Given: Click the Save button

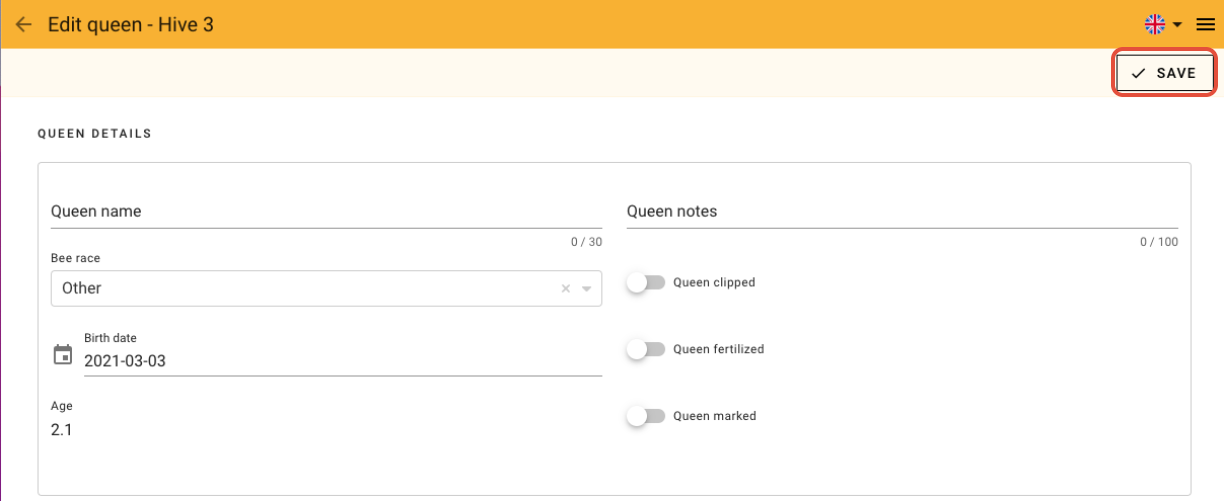Looking at the screenshot, I should [1164, 73].
